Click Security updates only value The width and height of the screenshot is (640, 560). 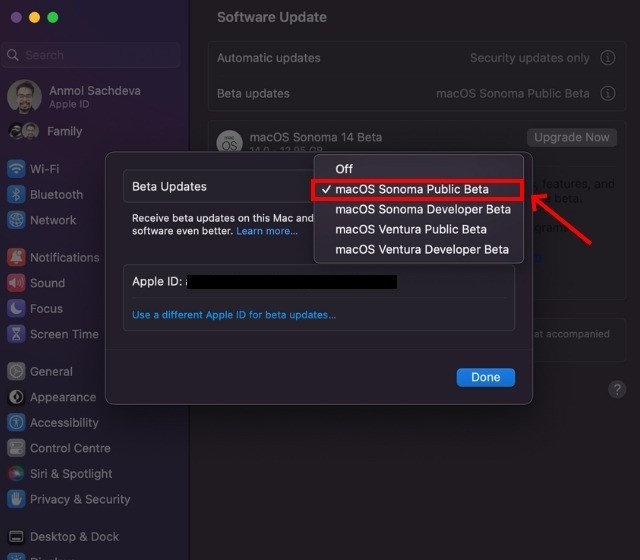[529, 58]
